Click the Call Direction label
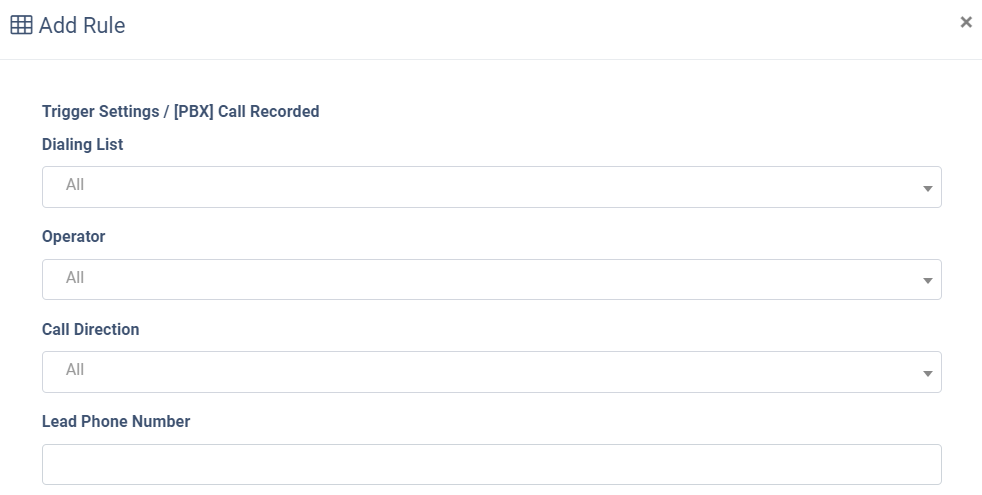Screen dimensions: 982x495 91,330
